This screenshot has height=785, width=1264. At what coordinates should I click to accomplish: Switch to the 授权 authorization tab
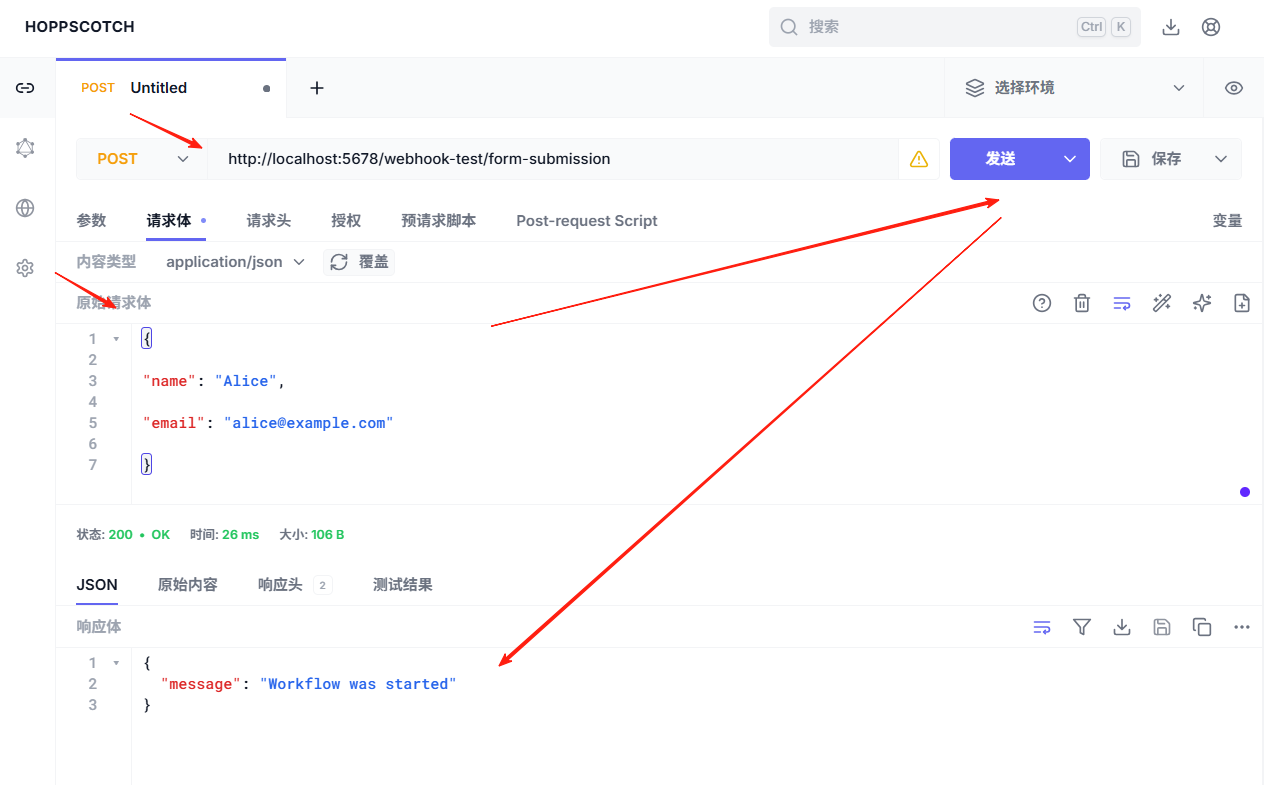click(x=346, y=221)
